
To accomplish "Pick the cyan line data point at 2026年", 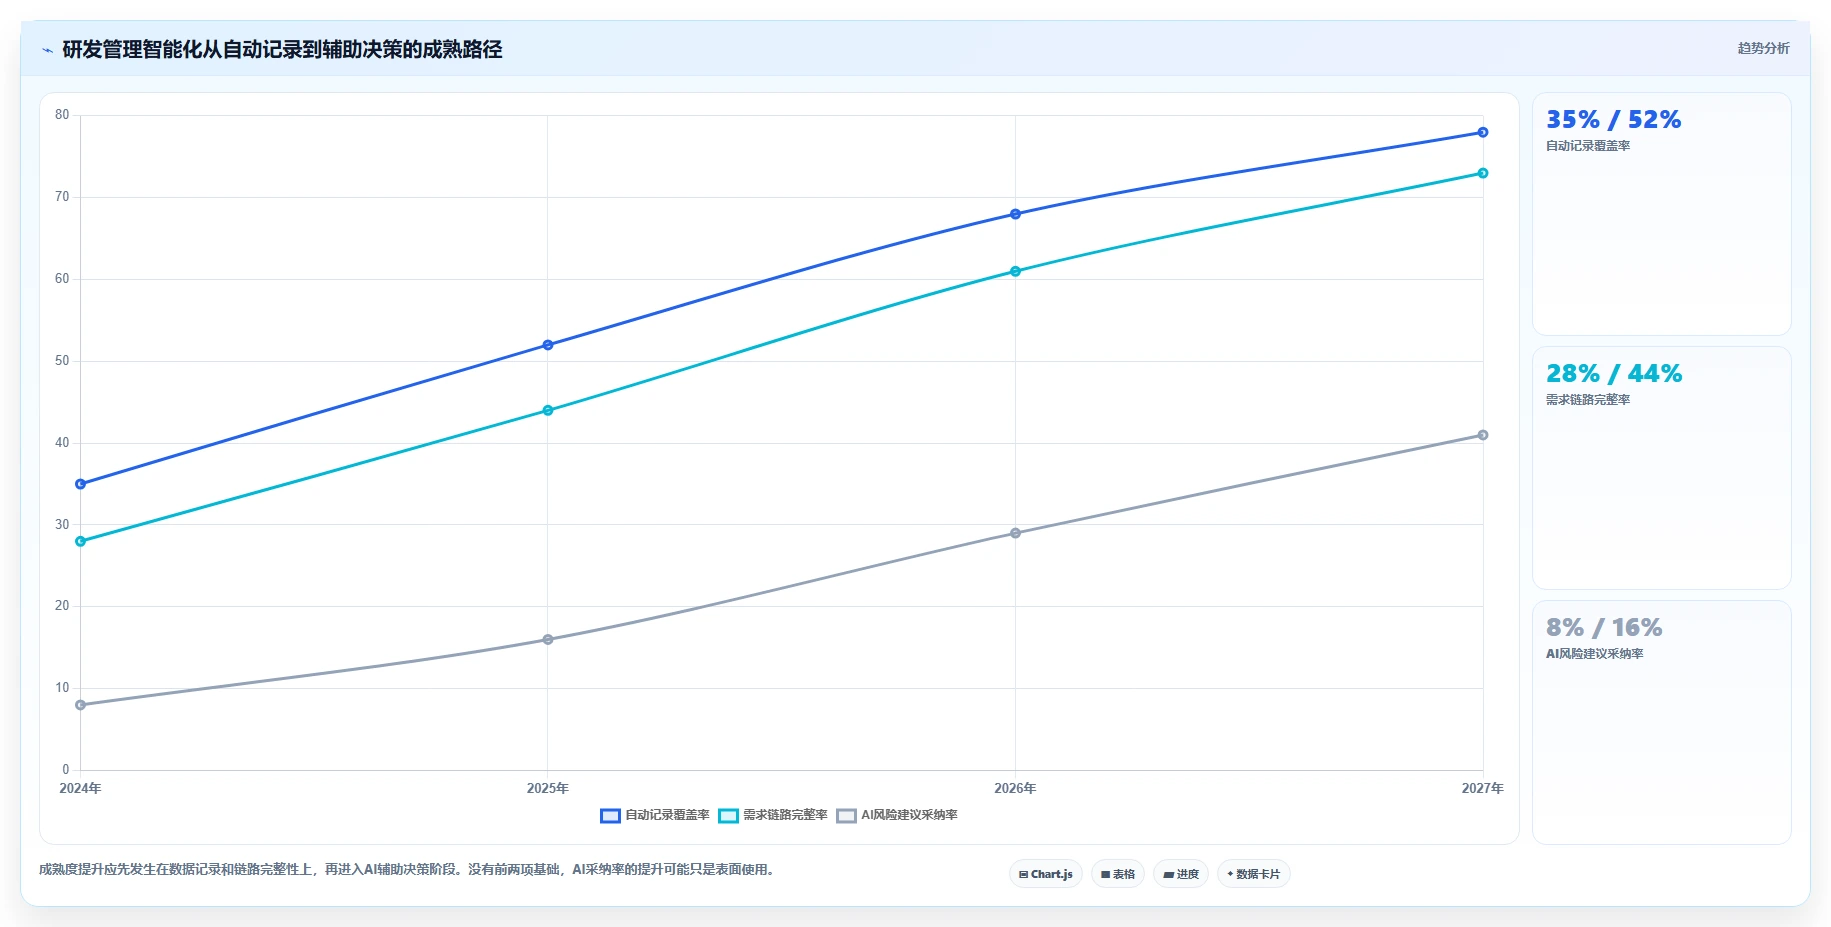I will click(x=1015, y=271).
